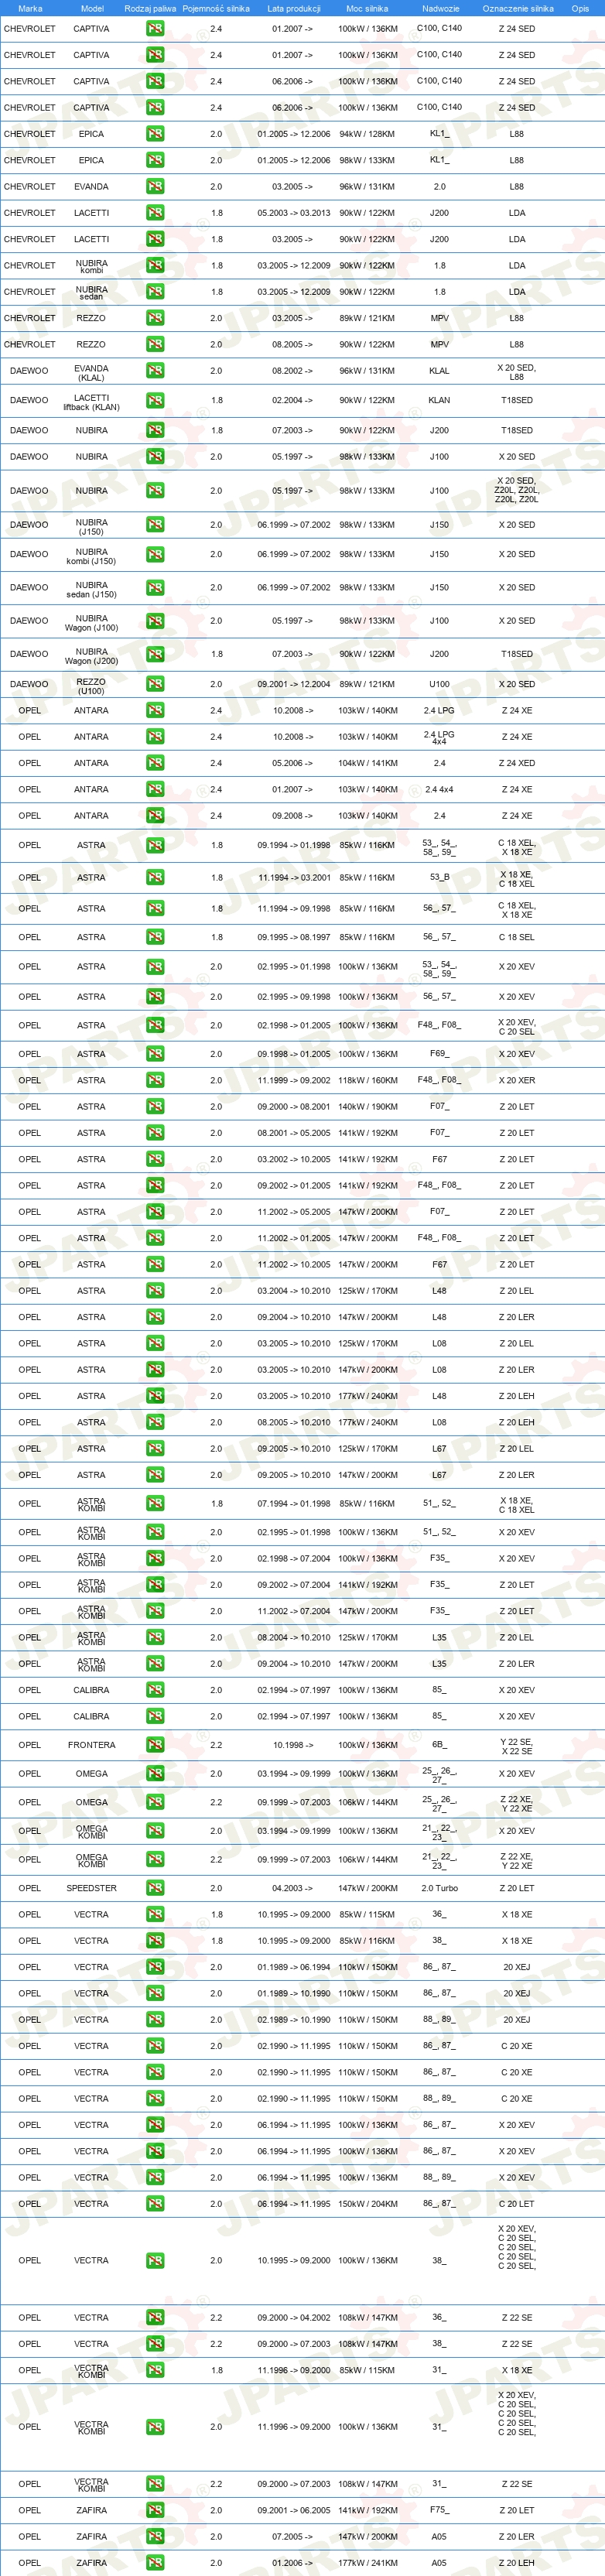
Task: Click the fuel icon in Opel Speedster row
Action: [155, 1888]
